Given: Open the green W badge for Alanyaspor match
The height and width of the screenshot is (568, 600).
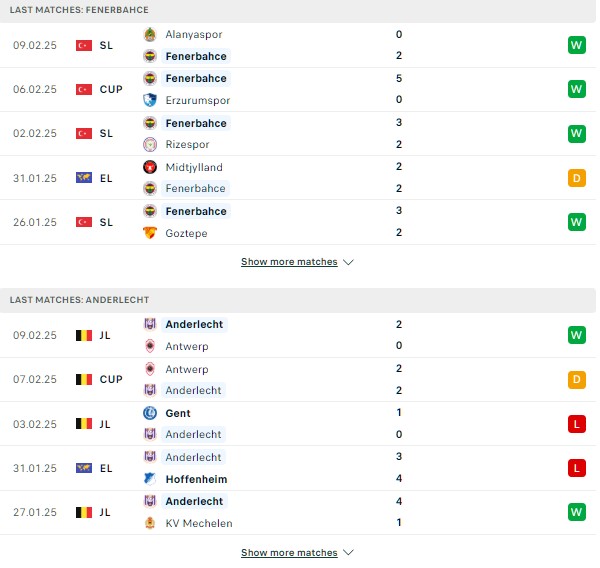Looking at the screenshot, I should pyautogui.click(x=577, y=45).
